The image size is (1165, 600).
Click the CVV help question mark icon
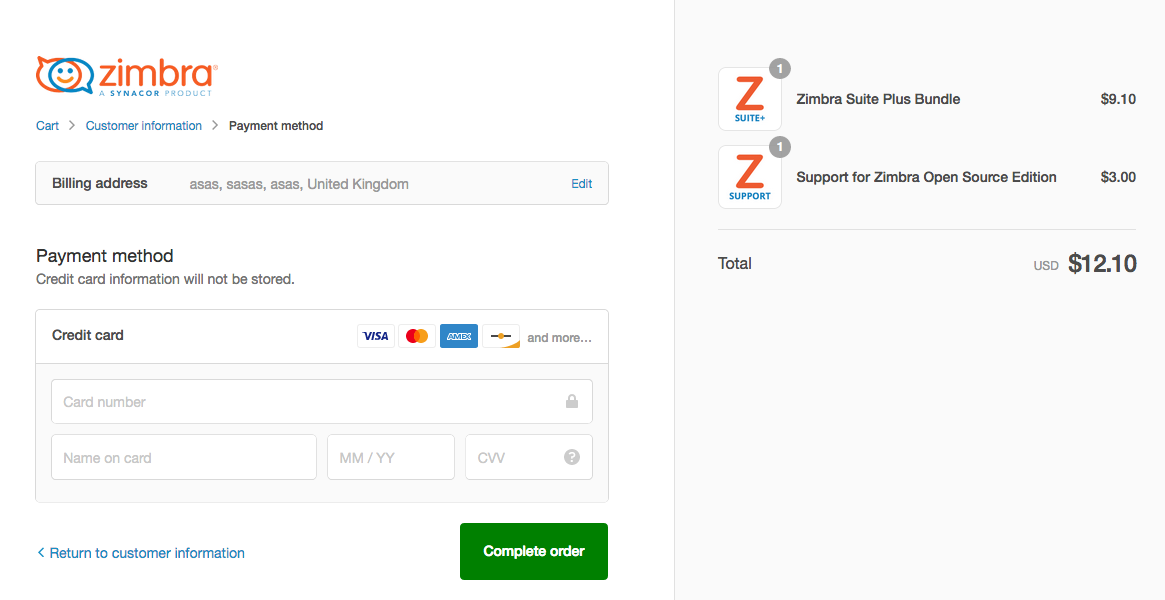pos(571,457)
